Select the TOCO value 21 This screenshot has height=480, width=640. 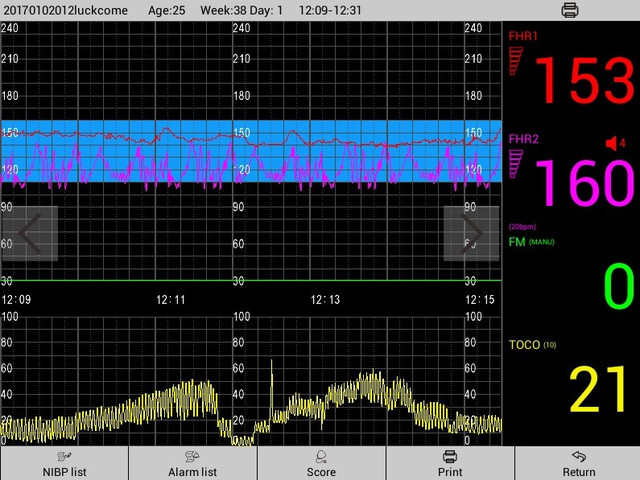[x=597, y=390]
